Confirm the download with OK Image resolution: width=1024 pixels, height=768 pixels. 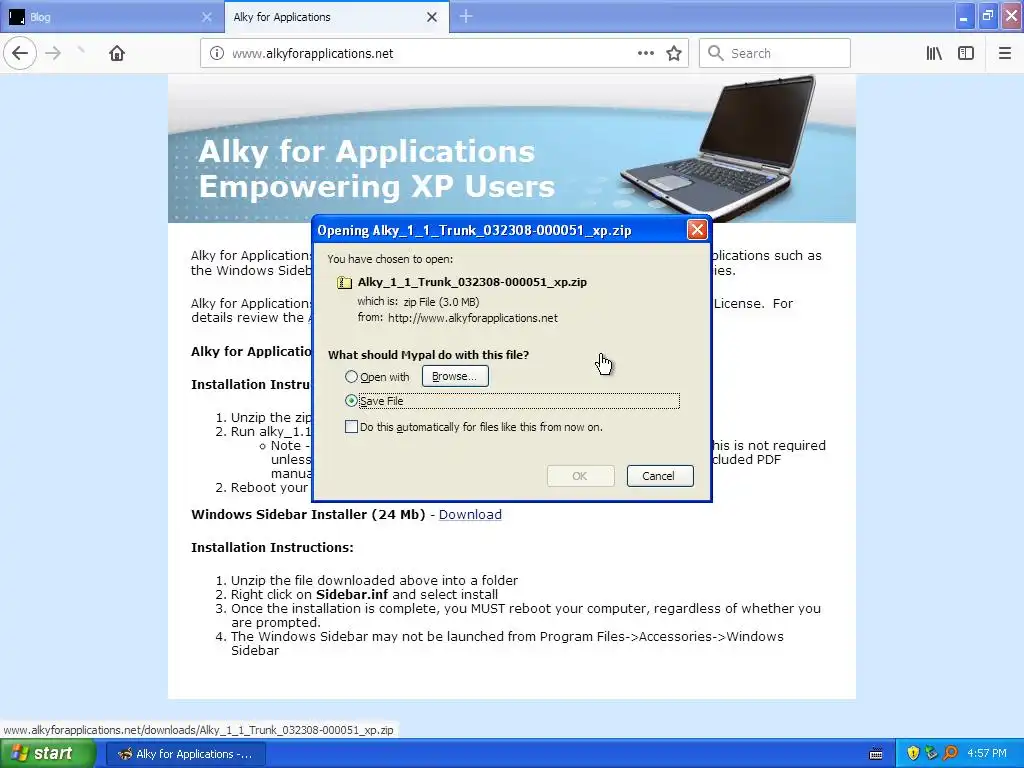[x=580, y=475]
